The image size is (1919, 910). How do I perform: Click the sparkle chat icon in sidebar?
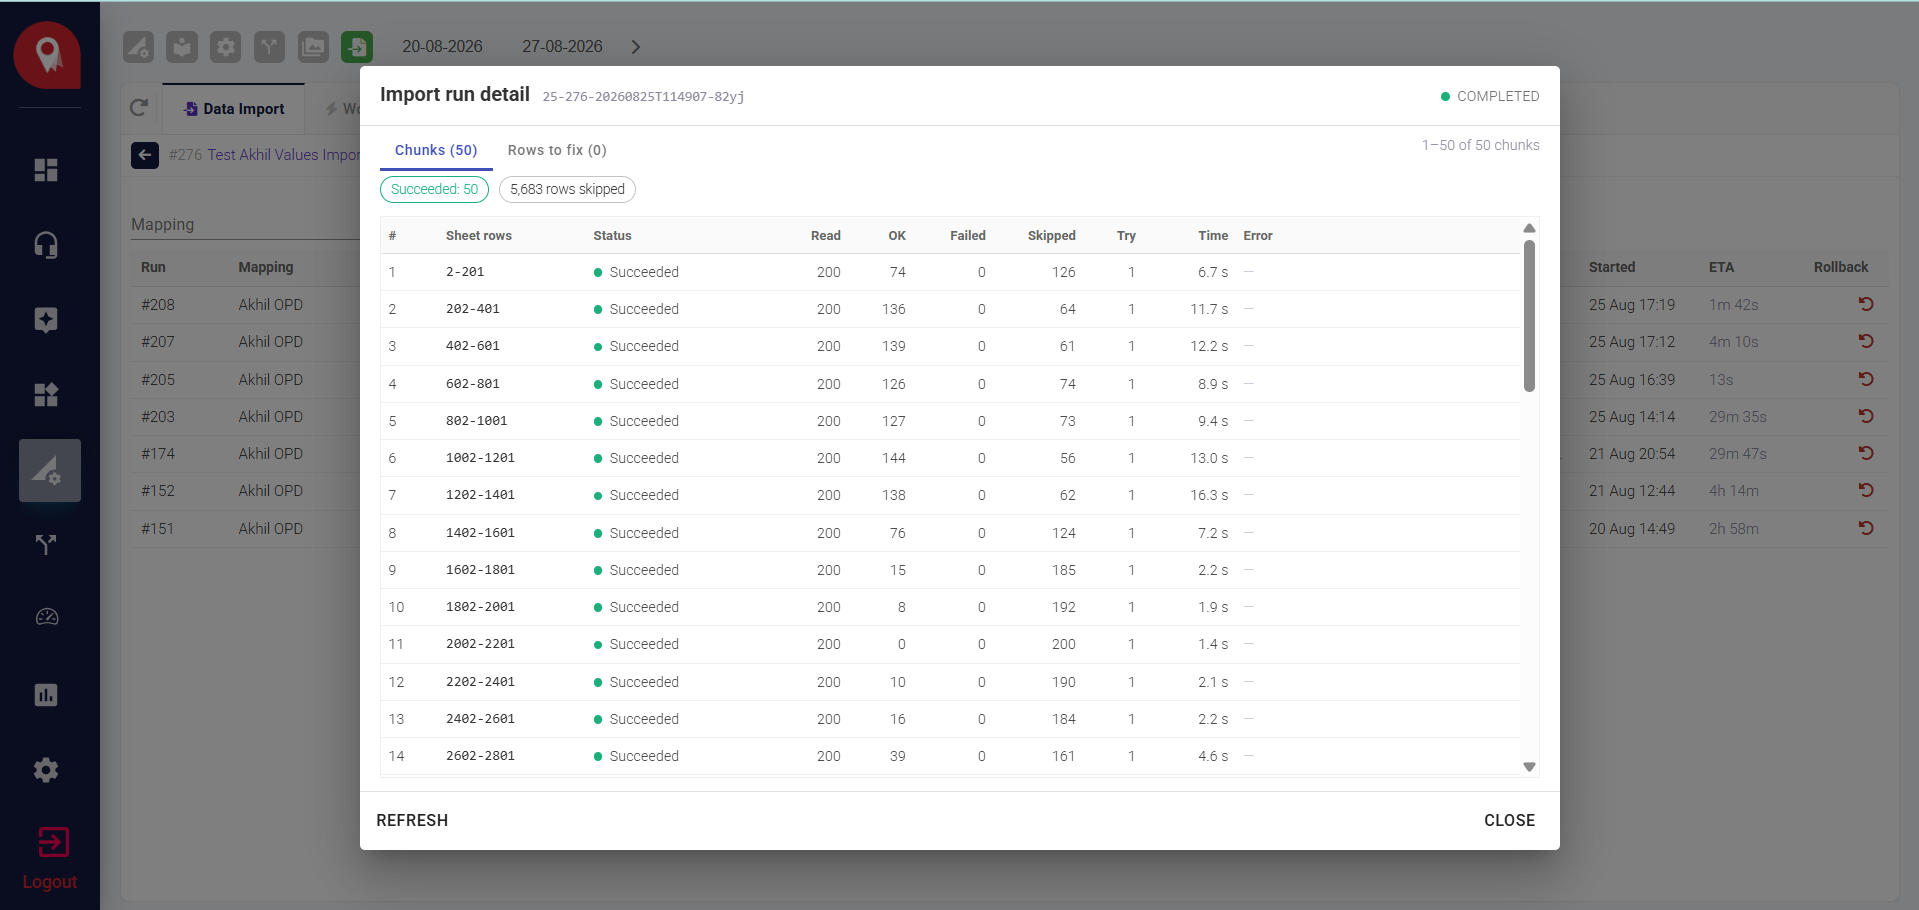coord(46,320)
